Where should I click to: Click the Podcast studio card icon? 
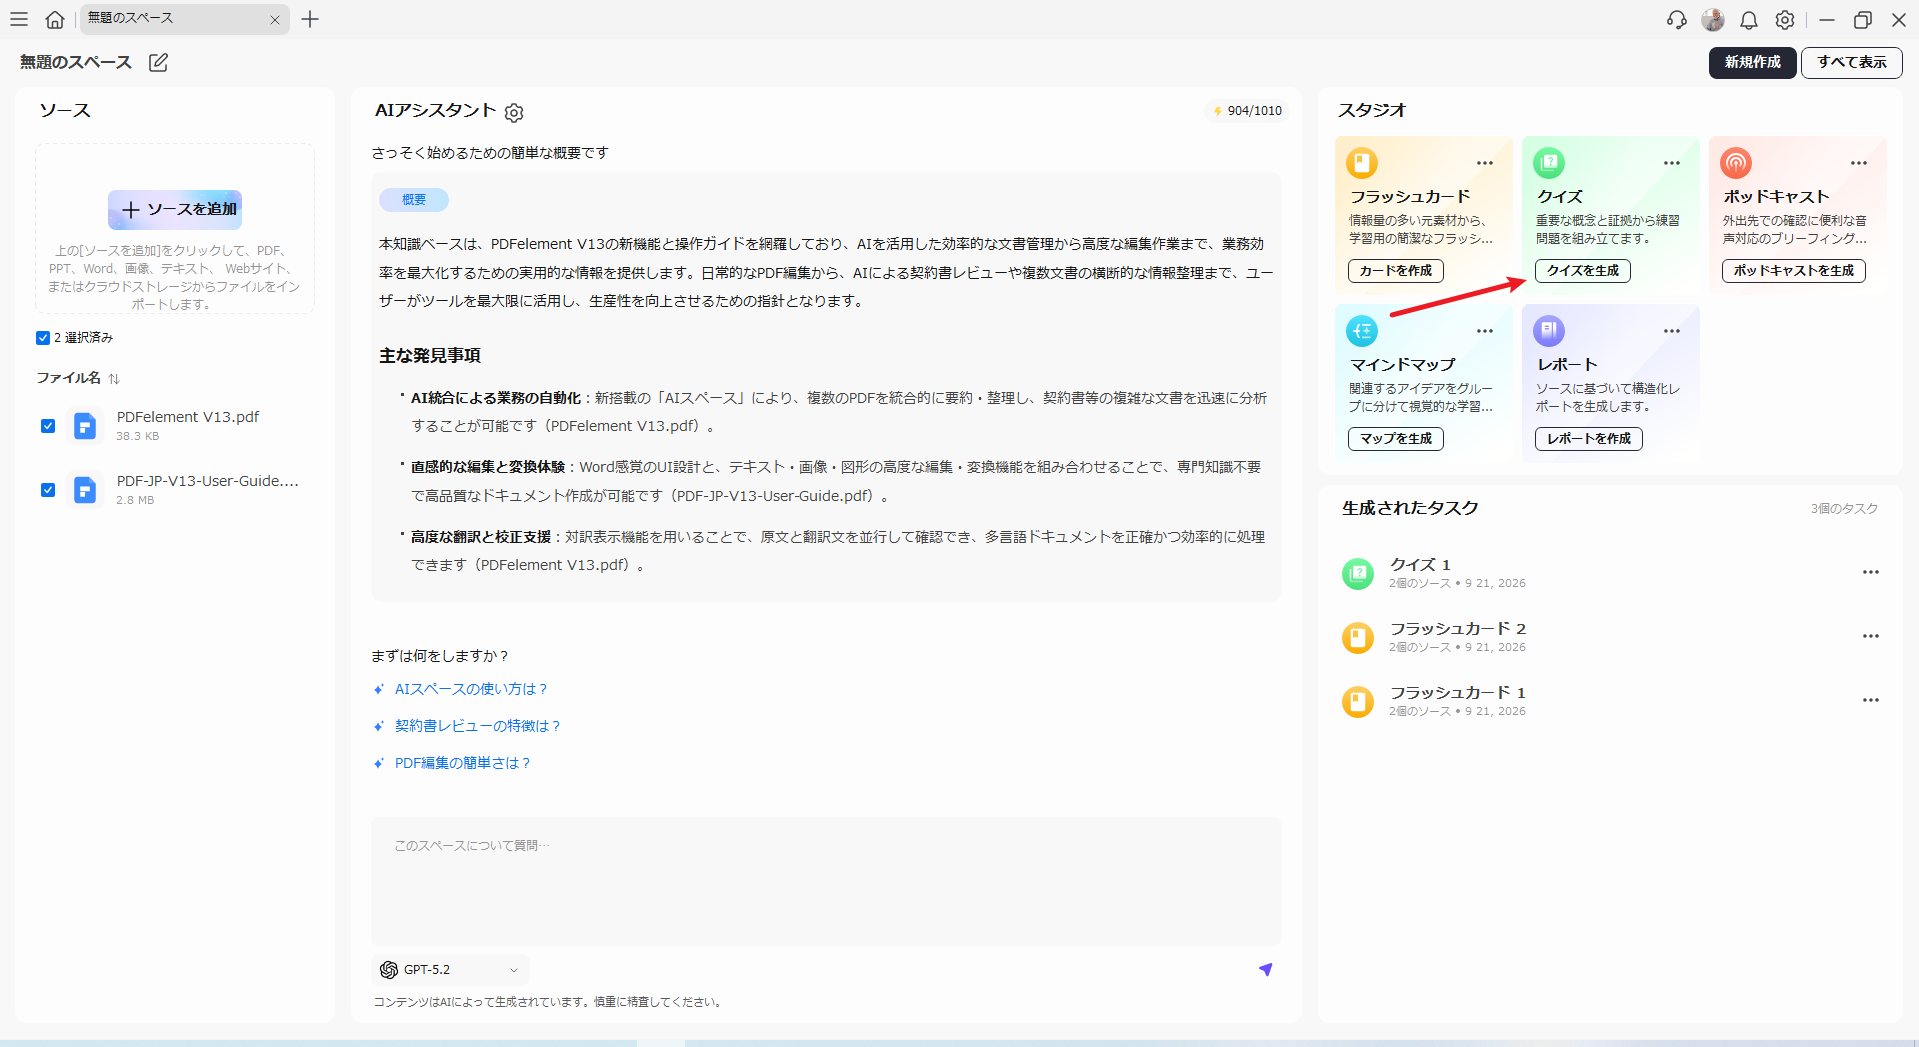click(x=1736, y=162)
